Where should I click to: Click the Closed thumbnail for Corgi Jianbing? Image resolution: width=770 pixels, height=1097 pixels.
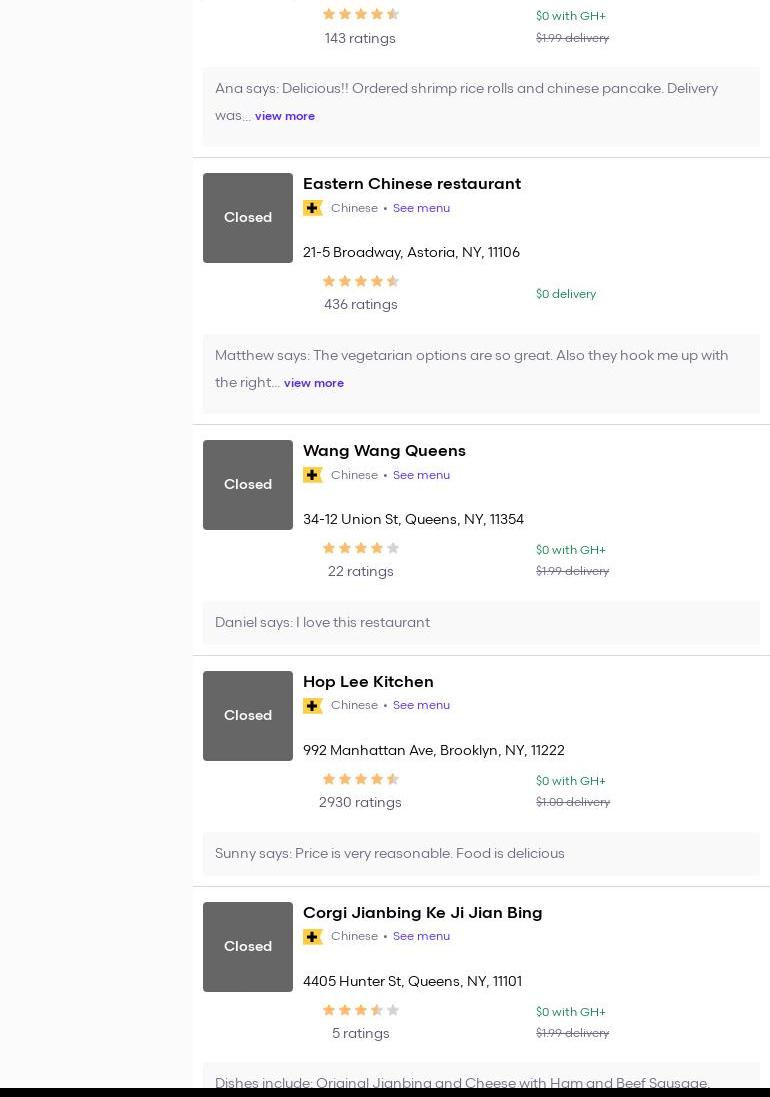[248, 947]
